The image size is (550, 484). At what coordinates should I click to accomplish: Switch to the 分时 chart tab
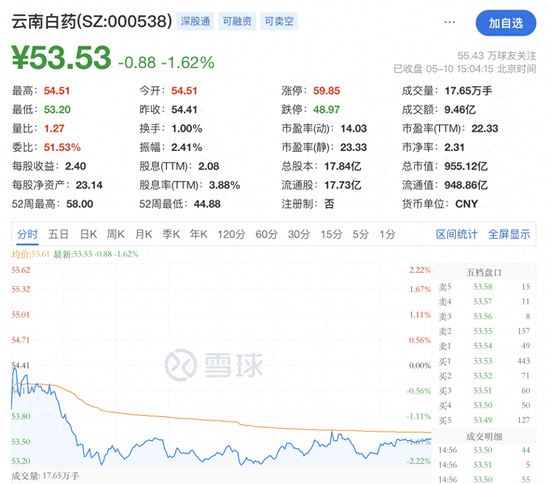(x=27, y=234)
